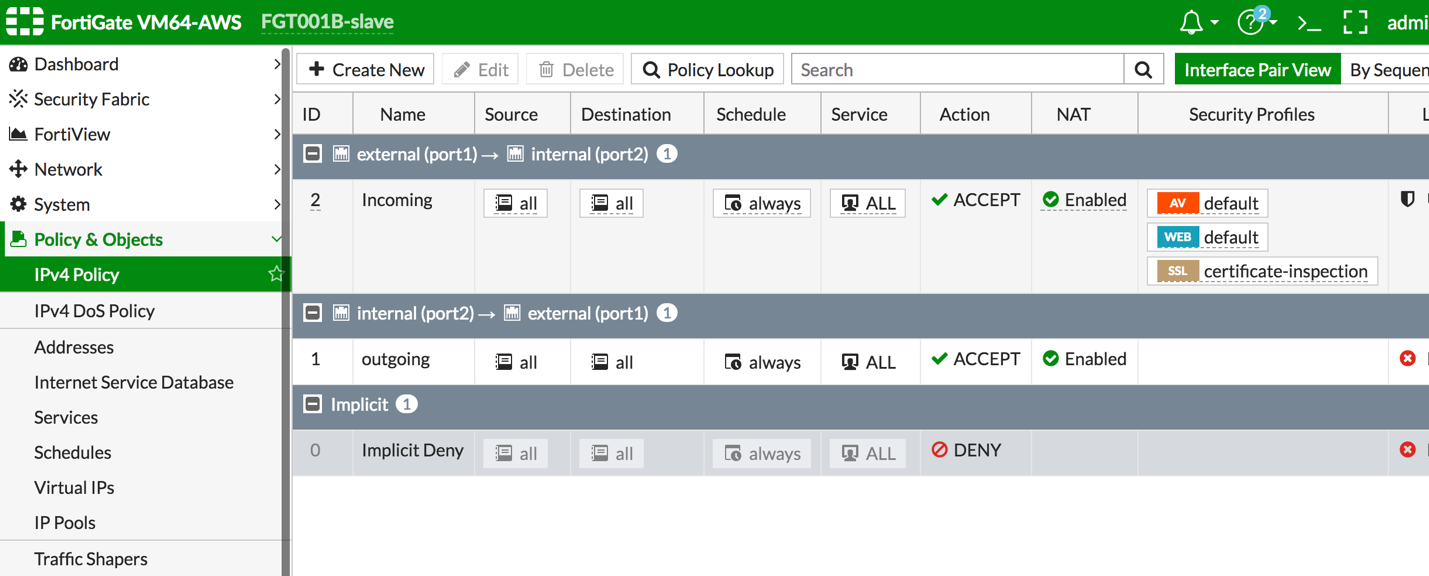The height and width of the screenshot is (576, 1429).
Task: Click the search magnifier button
Action: [1143, 70]
